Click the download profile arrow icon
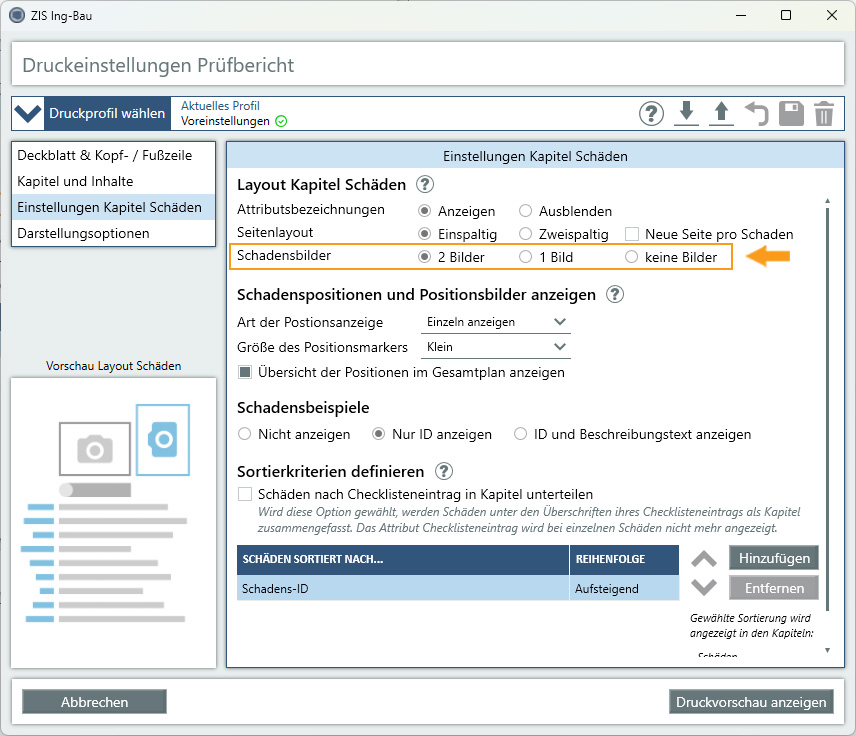This screenshot has height=736, width=856. click(686, 113)
